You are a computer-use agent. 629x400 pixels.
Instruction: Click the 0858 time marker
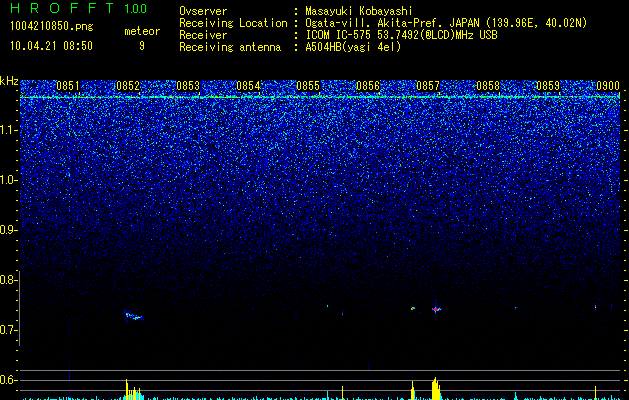click(488, 86)
